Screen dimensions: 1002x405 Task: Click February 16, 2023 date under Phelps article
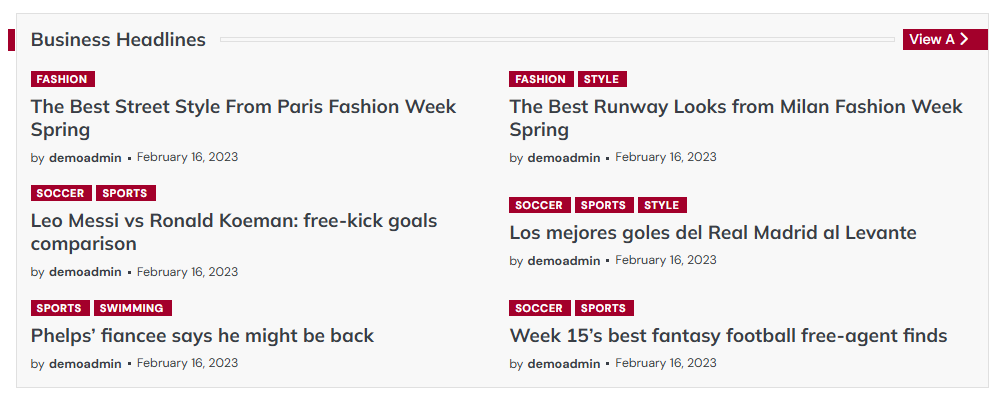pos(187,364)
